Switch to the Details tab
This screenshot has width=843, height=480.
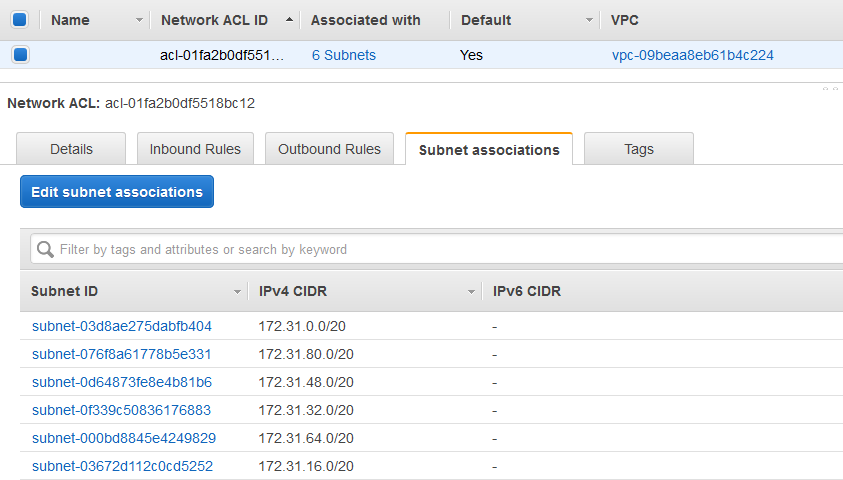(x=71, y=149)
